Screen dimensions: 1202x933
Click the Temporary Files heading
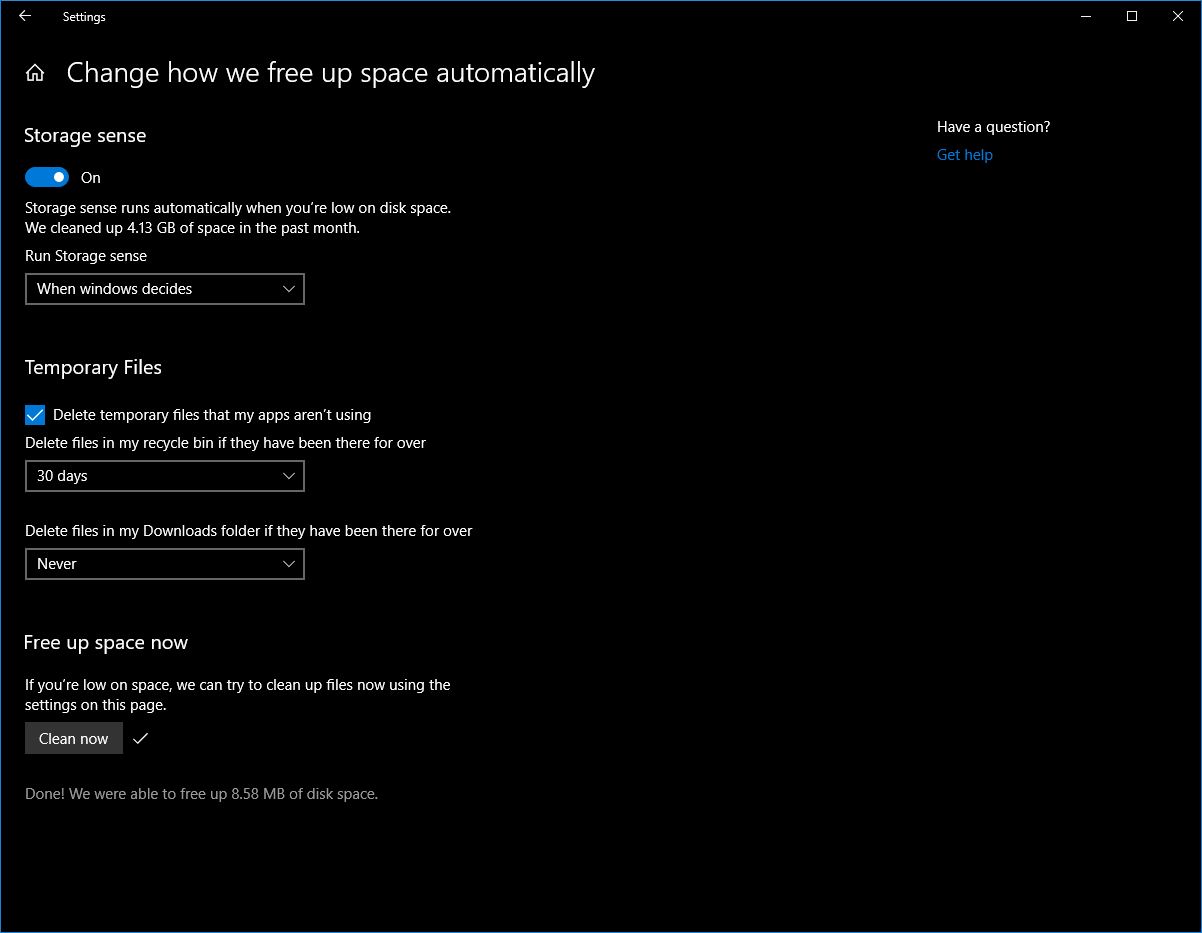coord(93,368)
